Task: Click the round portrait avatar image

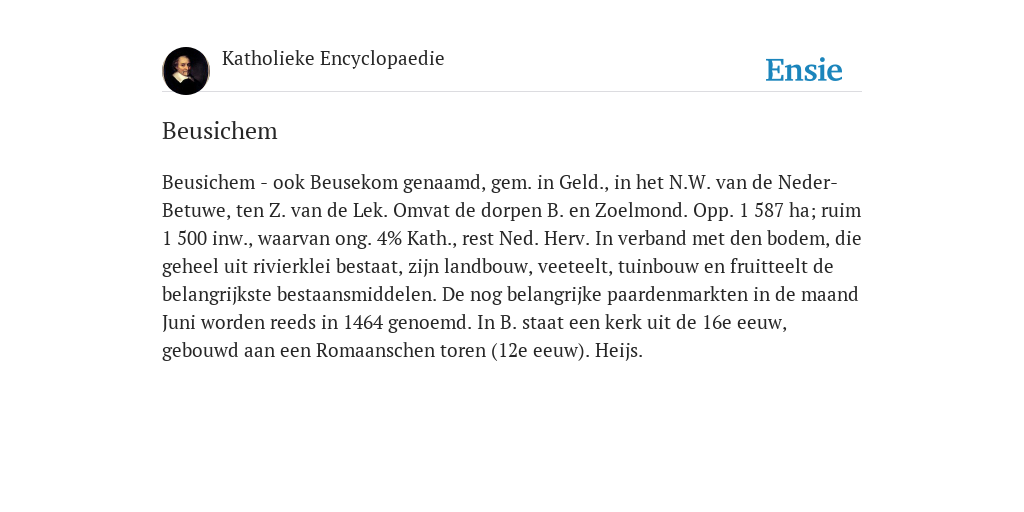Action: [x=186, y=71]
